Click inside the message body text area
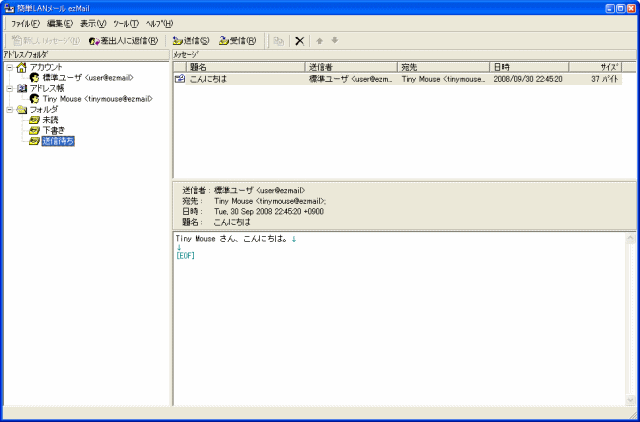This screenshot has height=422, width=640. (400, 320)
